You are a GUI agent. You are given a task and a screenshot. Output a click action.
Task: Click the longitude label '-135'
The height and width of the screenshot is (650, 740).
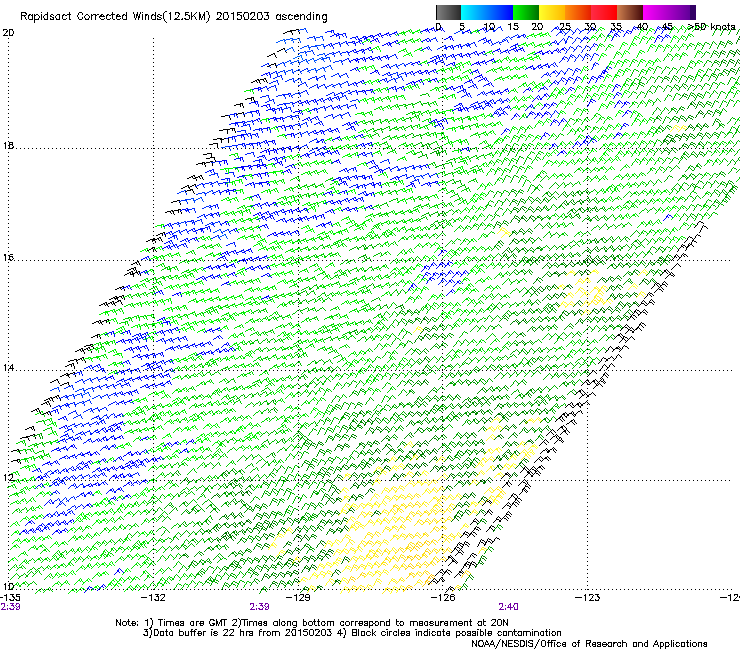[10, 598]
